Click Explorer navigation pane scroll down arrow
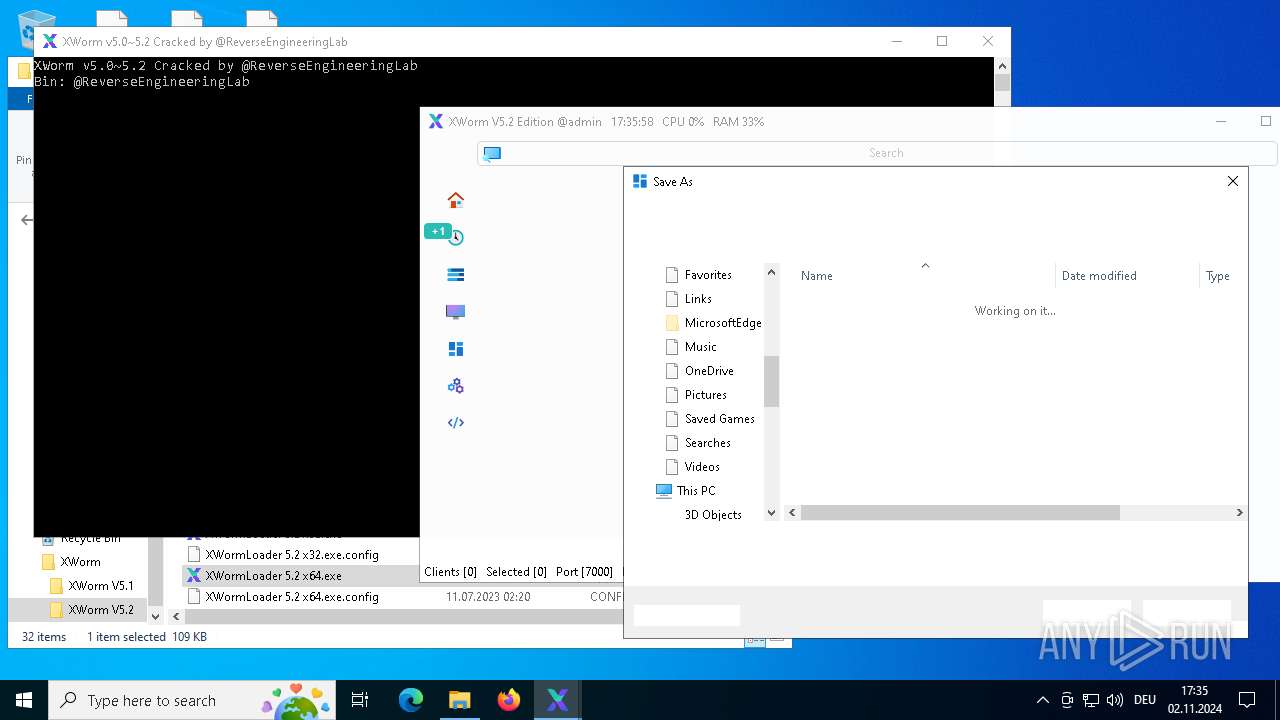Screen dimensions: 1280x720 pos(155,617)
